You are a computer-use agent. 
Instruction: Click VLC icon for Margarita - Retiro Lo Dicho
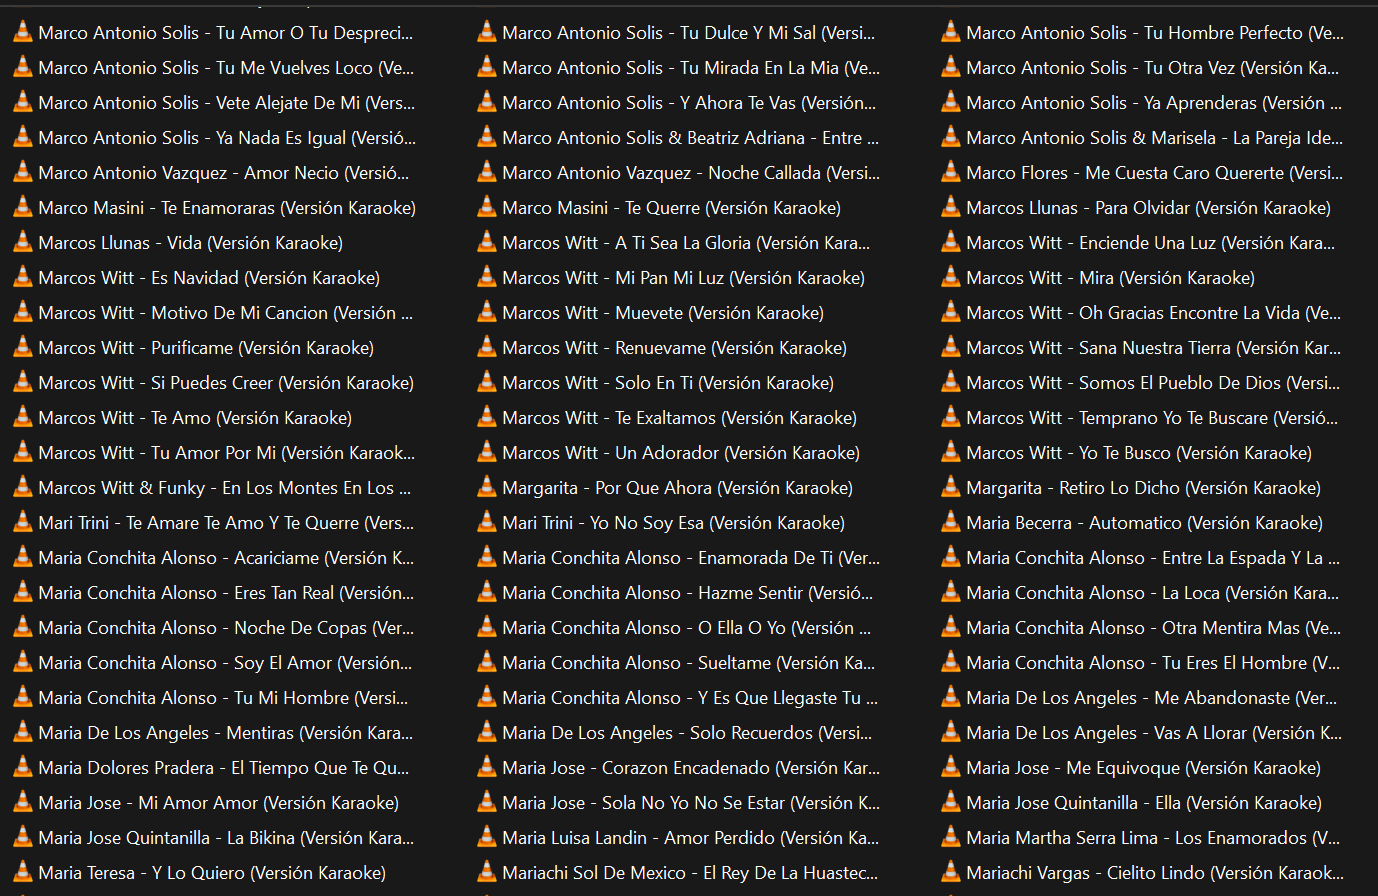(x=950, y=487)
